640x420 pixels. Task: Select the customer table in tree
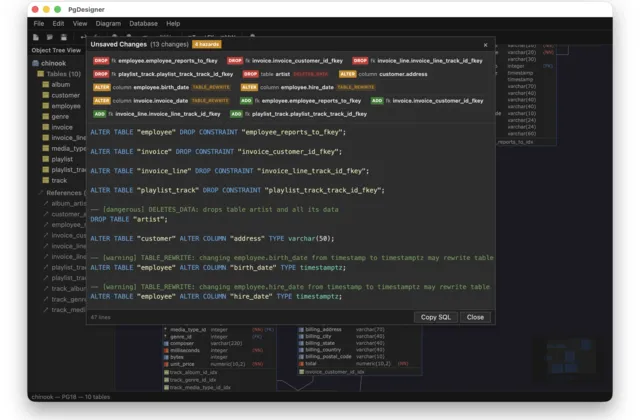point(66,95)
